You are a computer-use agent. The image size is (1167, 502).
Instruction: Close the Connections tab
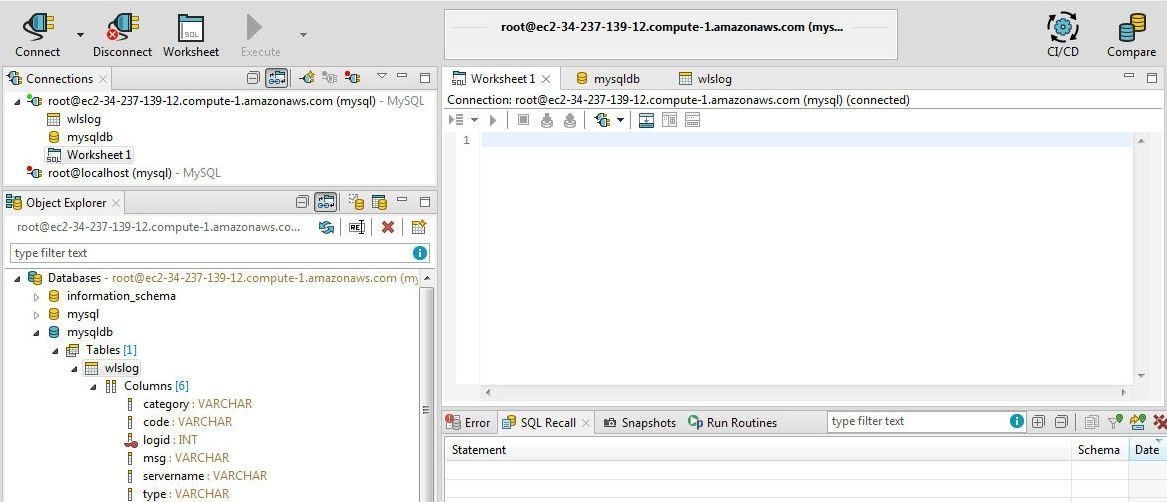(x=103, y=79)
